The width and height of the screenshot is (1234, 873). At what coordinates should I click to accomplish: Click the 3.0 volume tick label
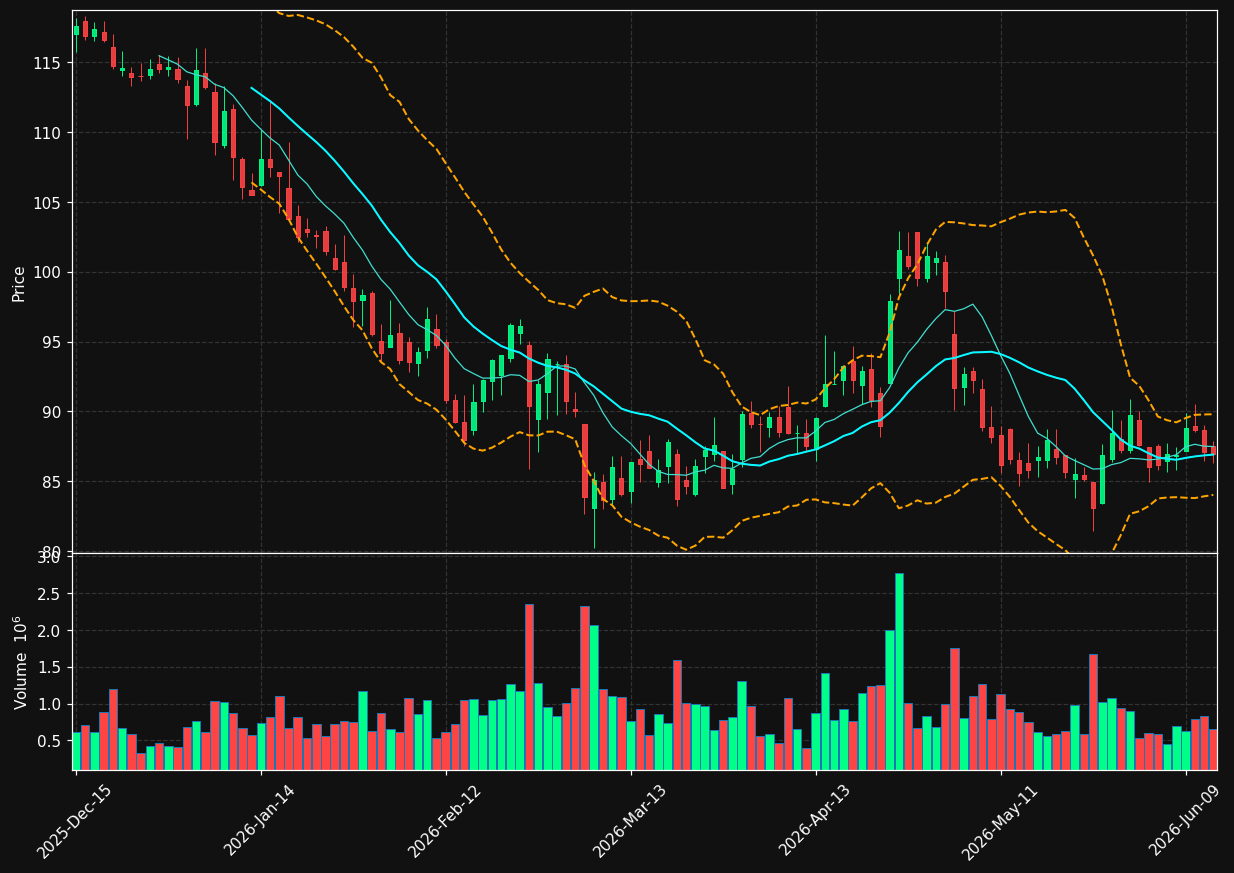(49, 558)
